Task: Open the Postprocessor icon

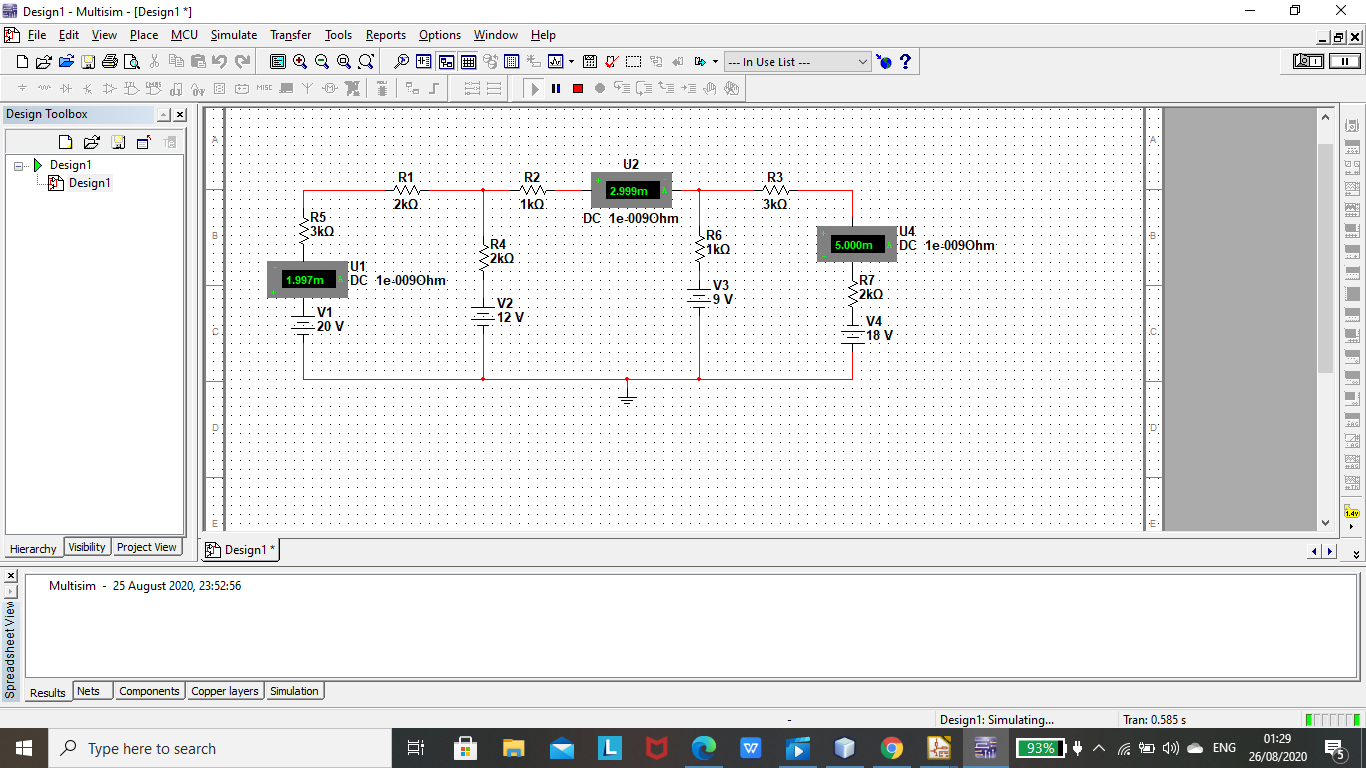Action: [x=589, y=62]
